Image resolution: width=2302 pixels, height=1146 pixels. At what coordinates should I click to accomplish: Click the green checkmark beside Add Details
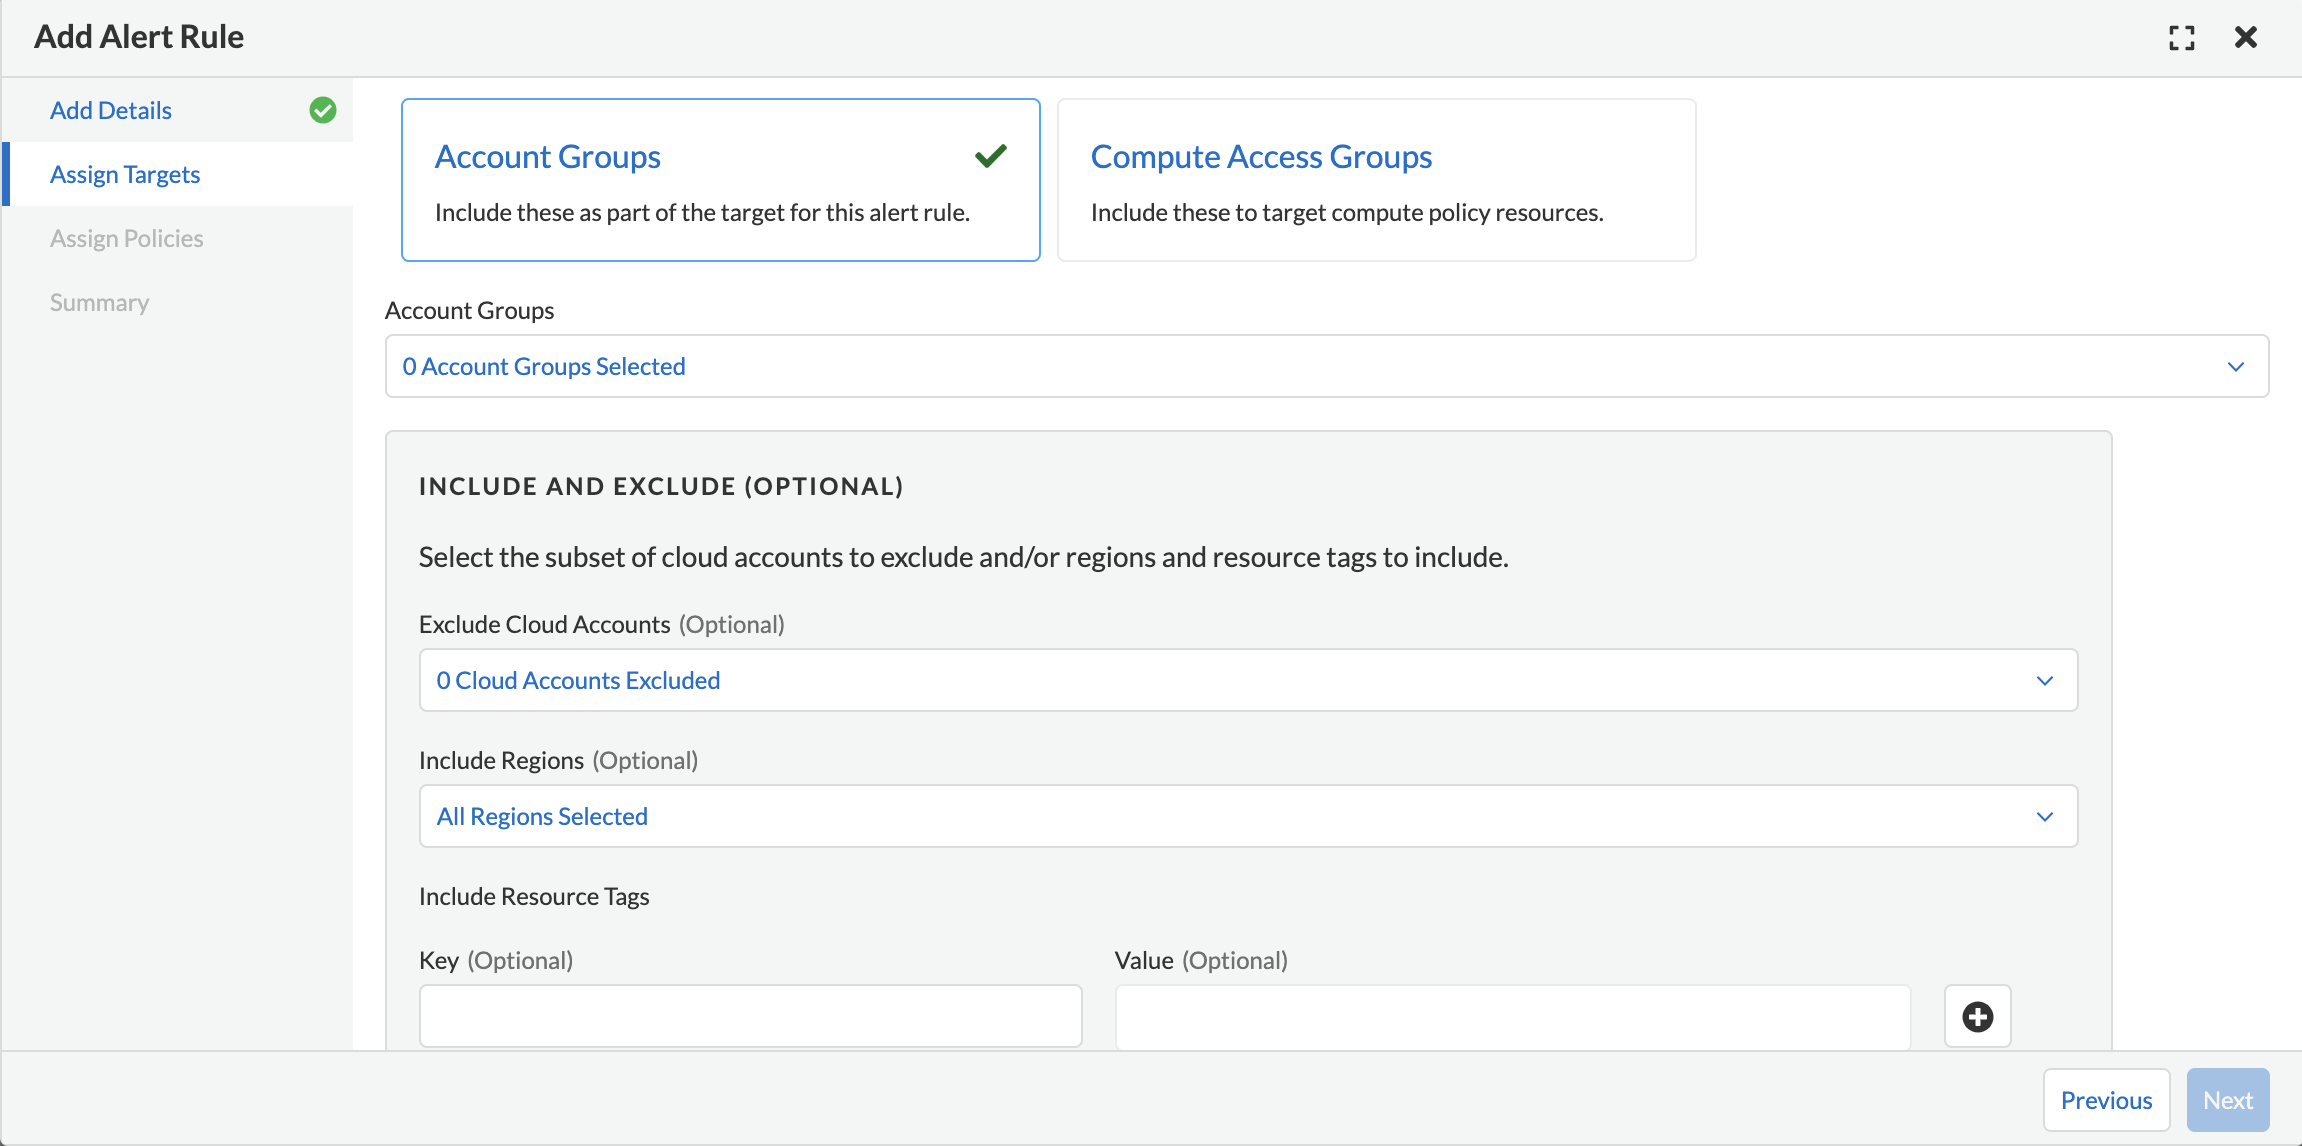click(x=322, y=110)
